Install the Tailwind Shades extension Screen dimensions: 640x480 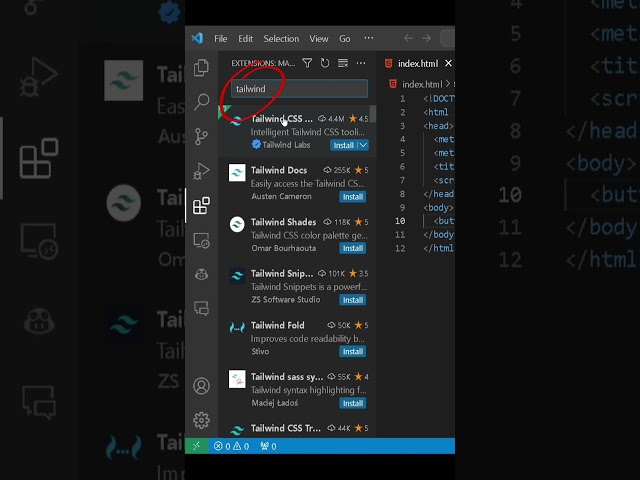click(353, 248)
